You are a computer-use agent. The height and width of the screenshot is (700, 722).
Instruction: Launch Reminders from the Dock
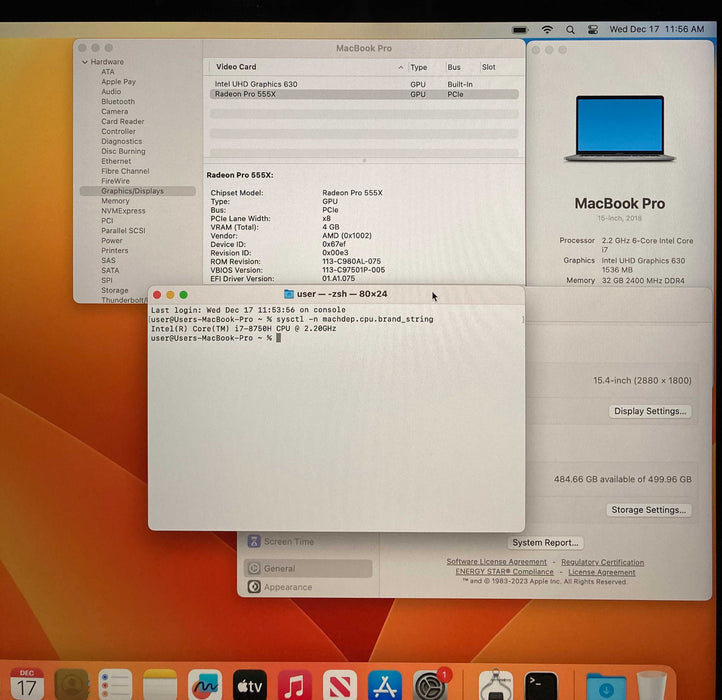(x=115, y=685)
